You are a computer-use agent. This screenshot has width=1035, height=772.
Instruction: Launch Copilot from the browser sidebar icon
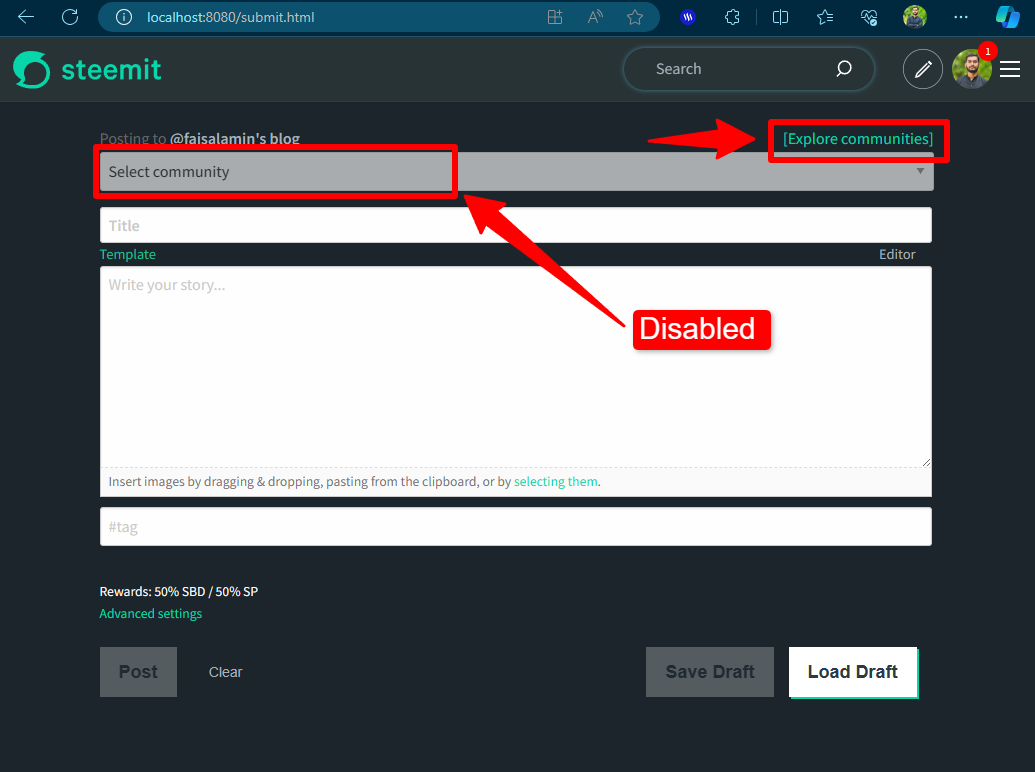pyautogui.click(x=1008, y=17)
